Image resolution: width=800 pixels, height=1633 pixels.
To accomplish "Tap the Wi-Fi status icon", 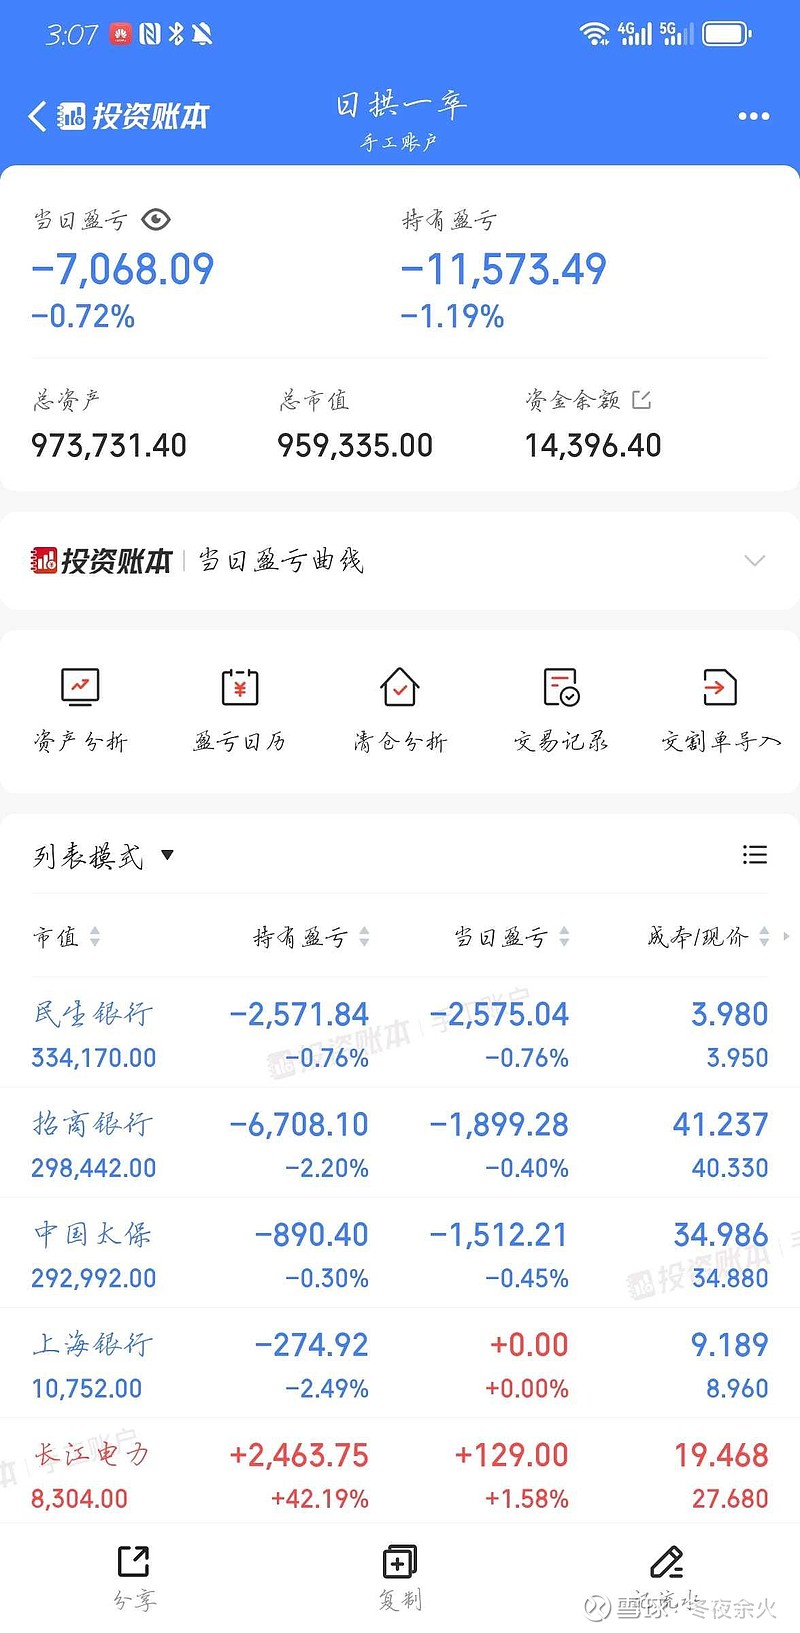I will pyautogui.click(x=594, y=34).
